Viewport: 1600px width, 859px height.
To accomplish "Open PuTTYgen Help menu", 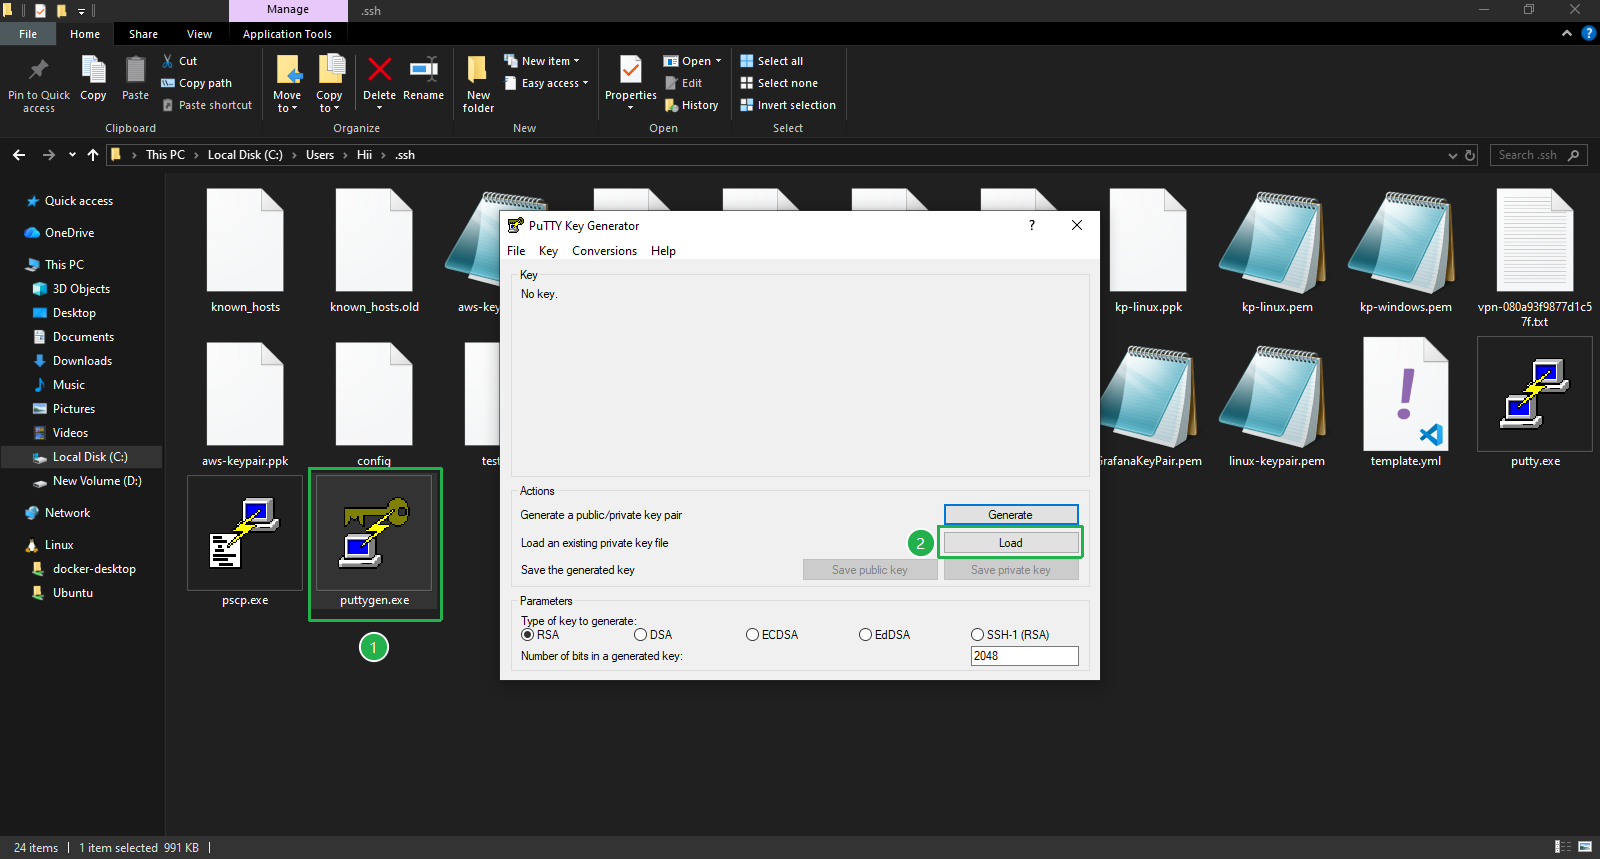I will (x=663, y=251).
